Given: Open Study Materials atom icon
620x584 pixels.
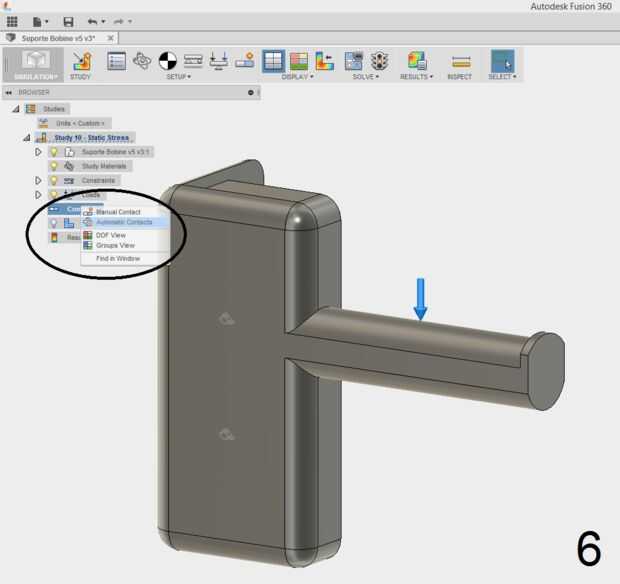Looking at the screenshot, I should (x=142, y=61).
